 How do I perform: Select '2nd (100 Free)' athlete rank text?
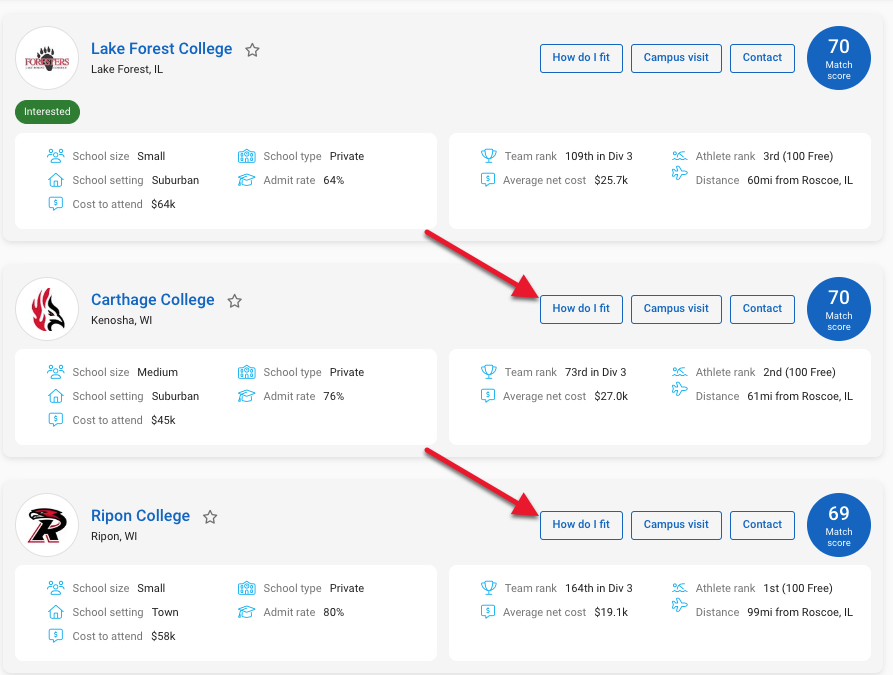799,372
